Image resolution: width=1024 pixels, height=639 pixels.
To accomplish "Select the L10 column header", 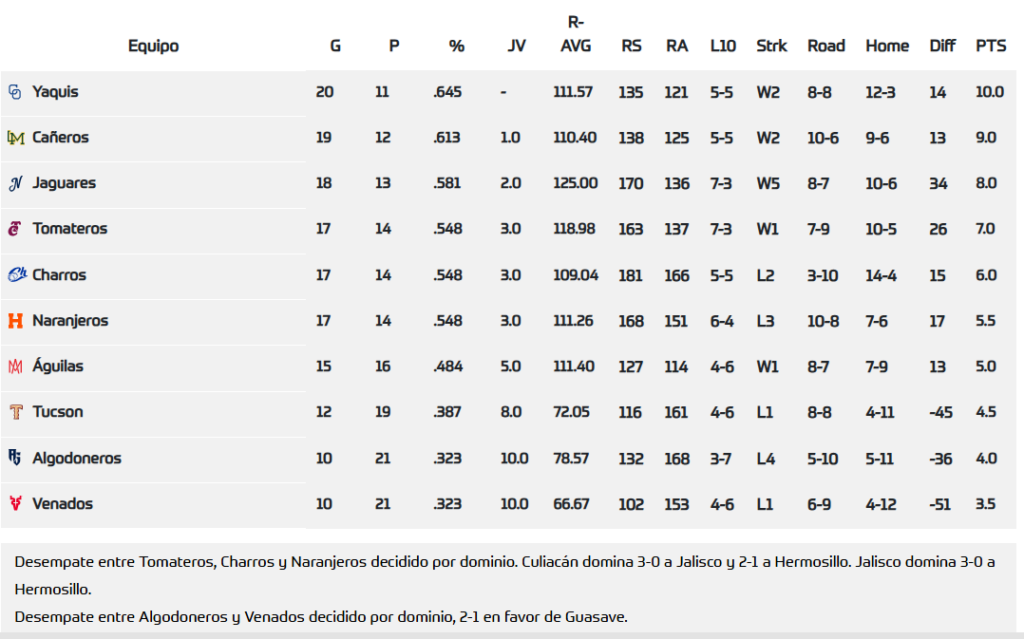I will pos(723,46).
